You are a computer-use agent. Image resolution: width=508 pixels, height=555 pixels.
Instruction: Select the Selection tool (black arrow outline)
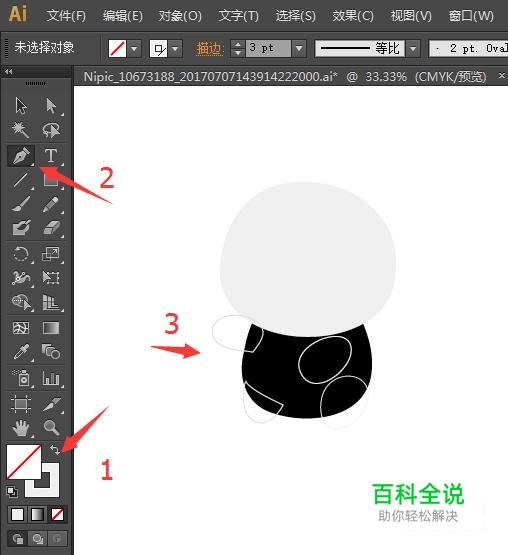coord(21,105)
